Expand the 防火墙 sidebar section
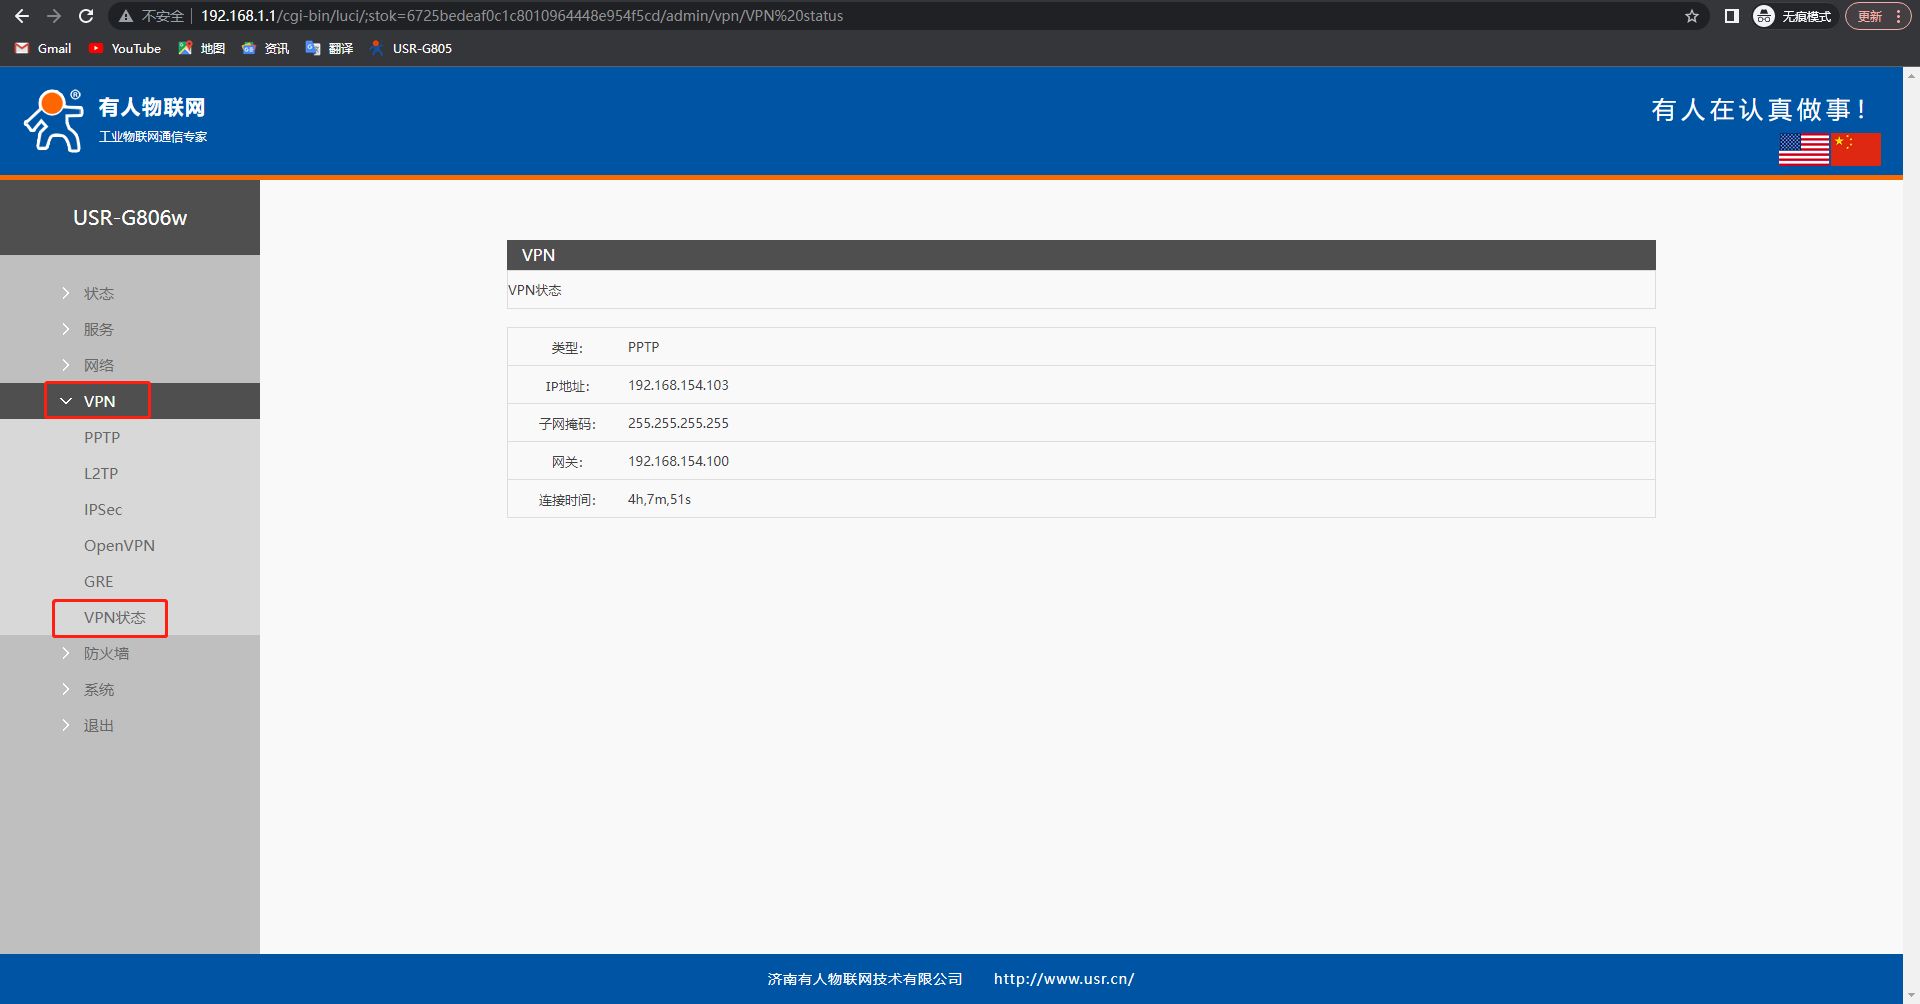Image resolution: width=1920 pixels, height=1004 pixels. (x=106, y=653)
